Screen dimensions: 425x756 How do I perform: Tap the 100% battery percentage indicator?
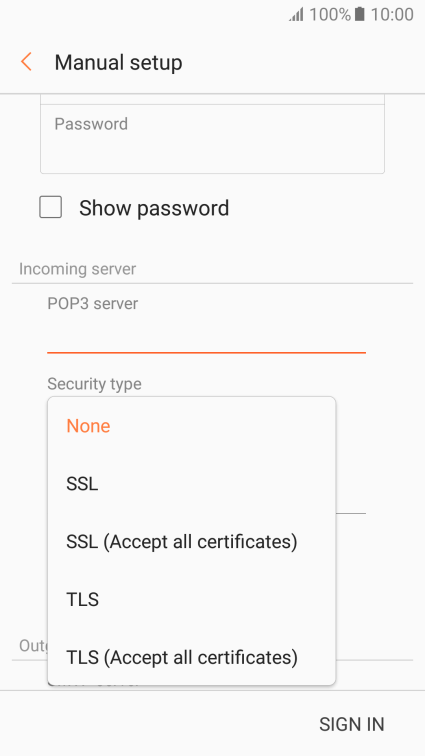(329, 14)
